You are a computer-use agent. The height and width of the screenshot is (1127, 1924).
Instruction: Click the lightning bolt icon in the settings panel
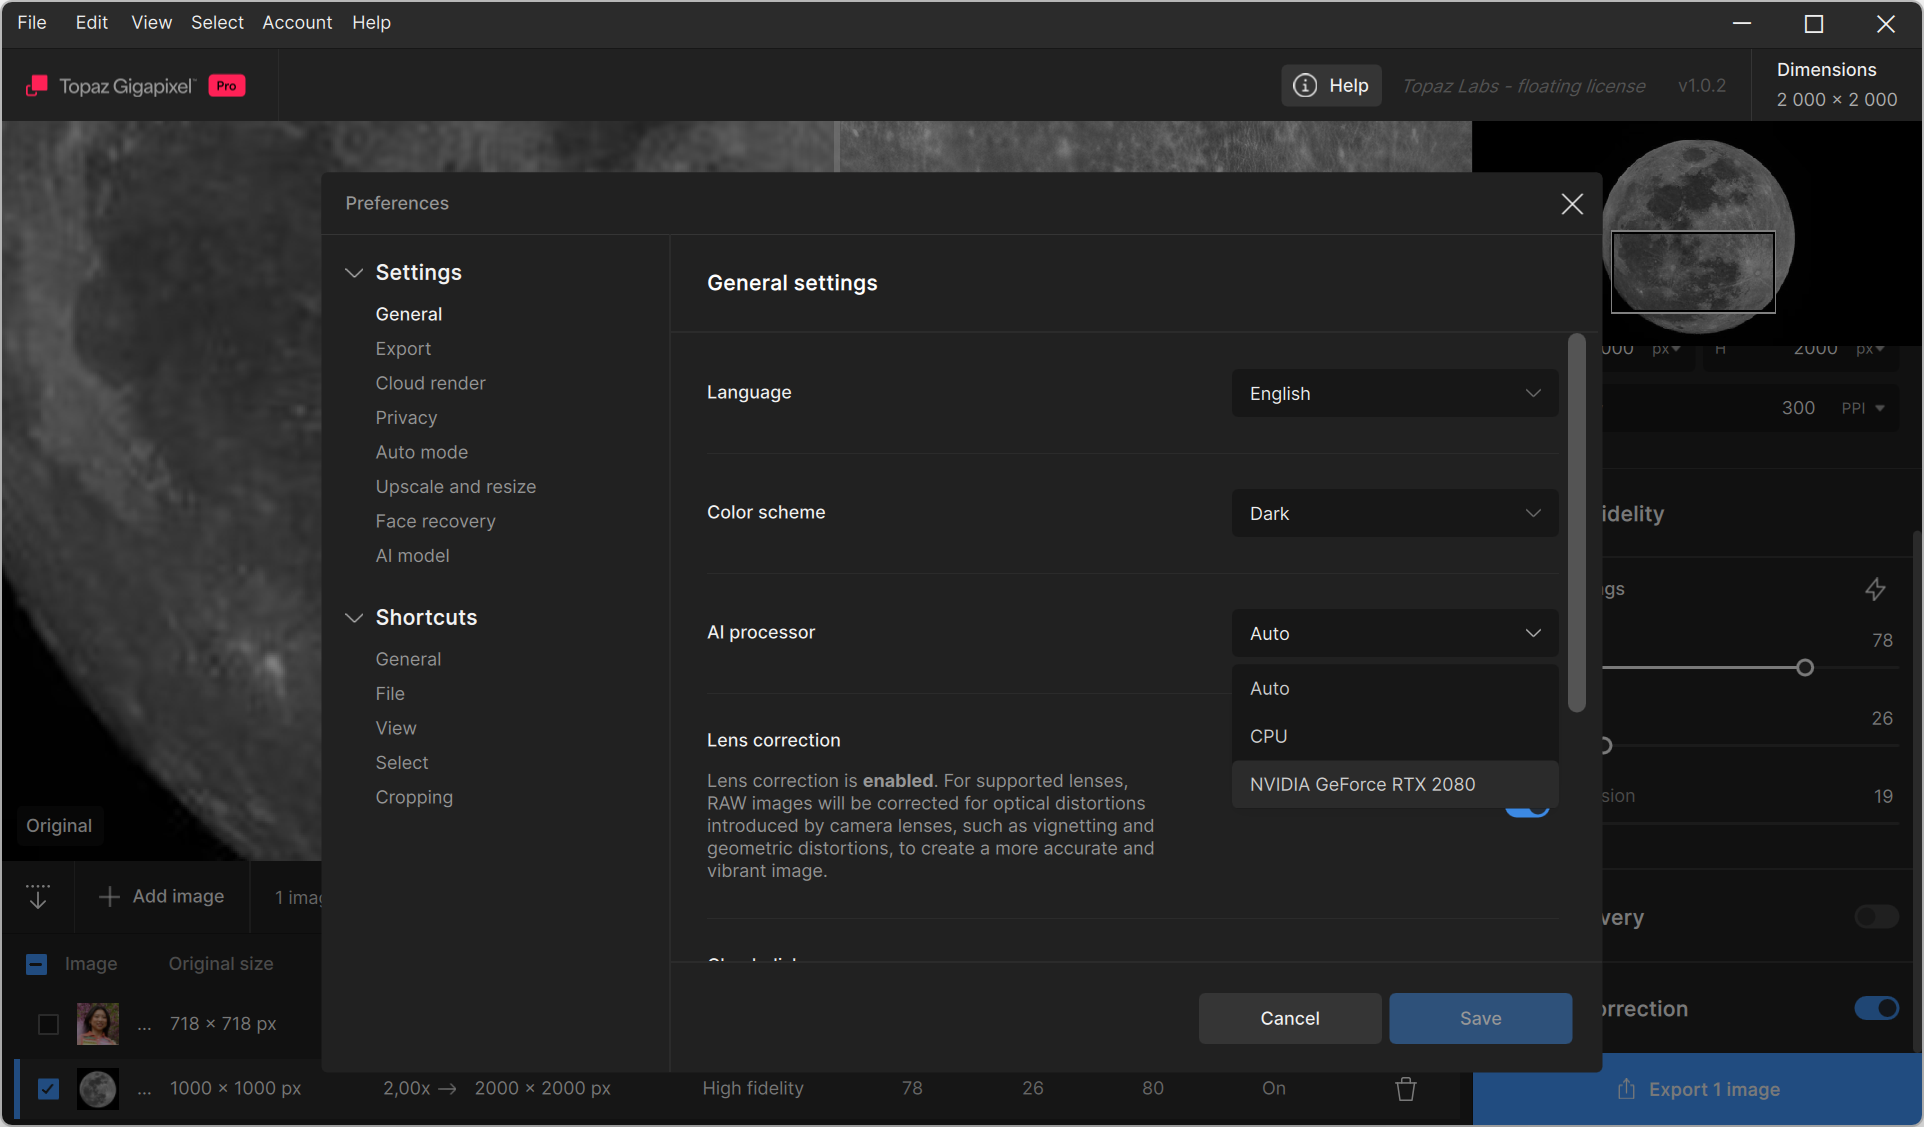(1875, 589)
